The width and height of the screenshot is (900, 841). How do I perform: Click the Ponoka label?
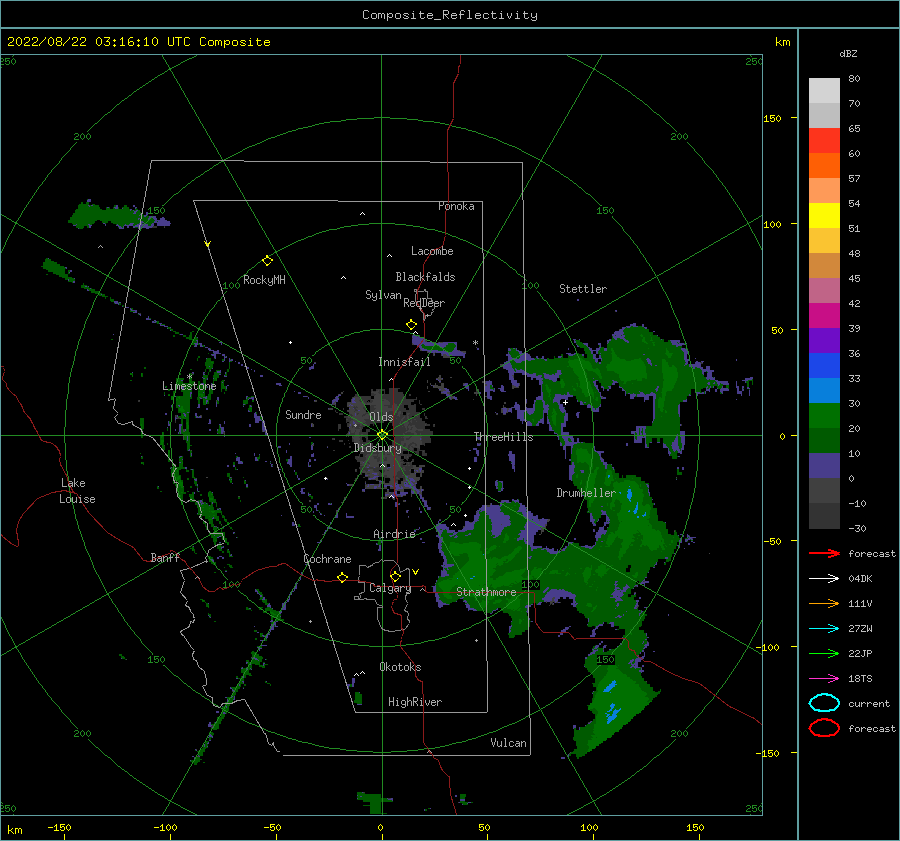pyautogui.click(x=456, y=206)
